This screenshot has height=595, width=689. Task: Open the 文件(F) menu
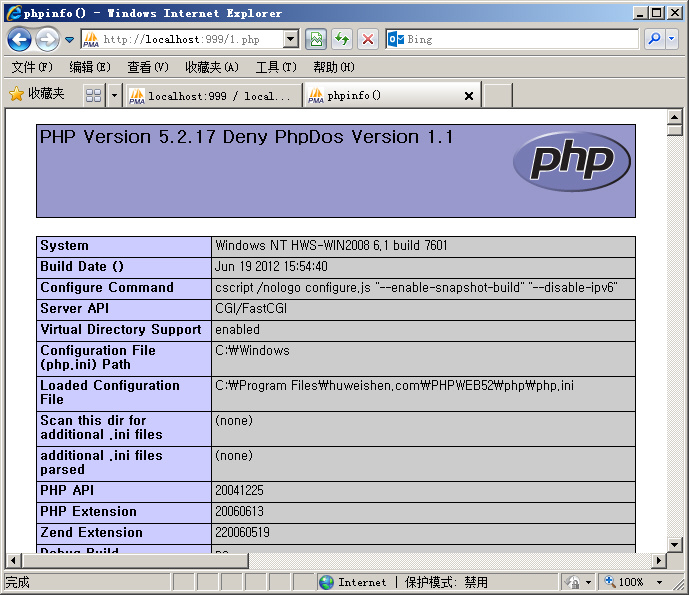pyautogui.click(x=32, y=67)
